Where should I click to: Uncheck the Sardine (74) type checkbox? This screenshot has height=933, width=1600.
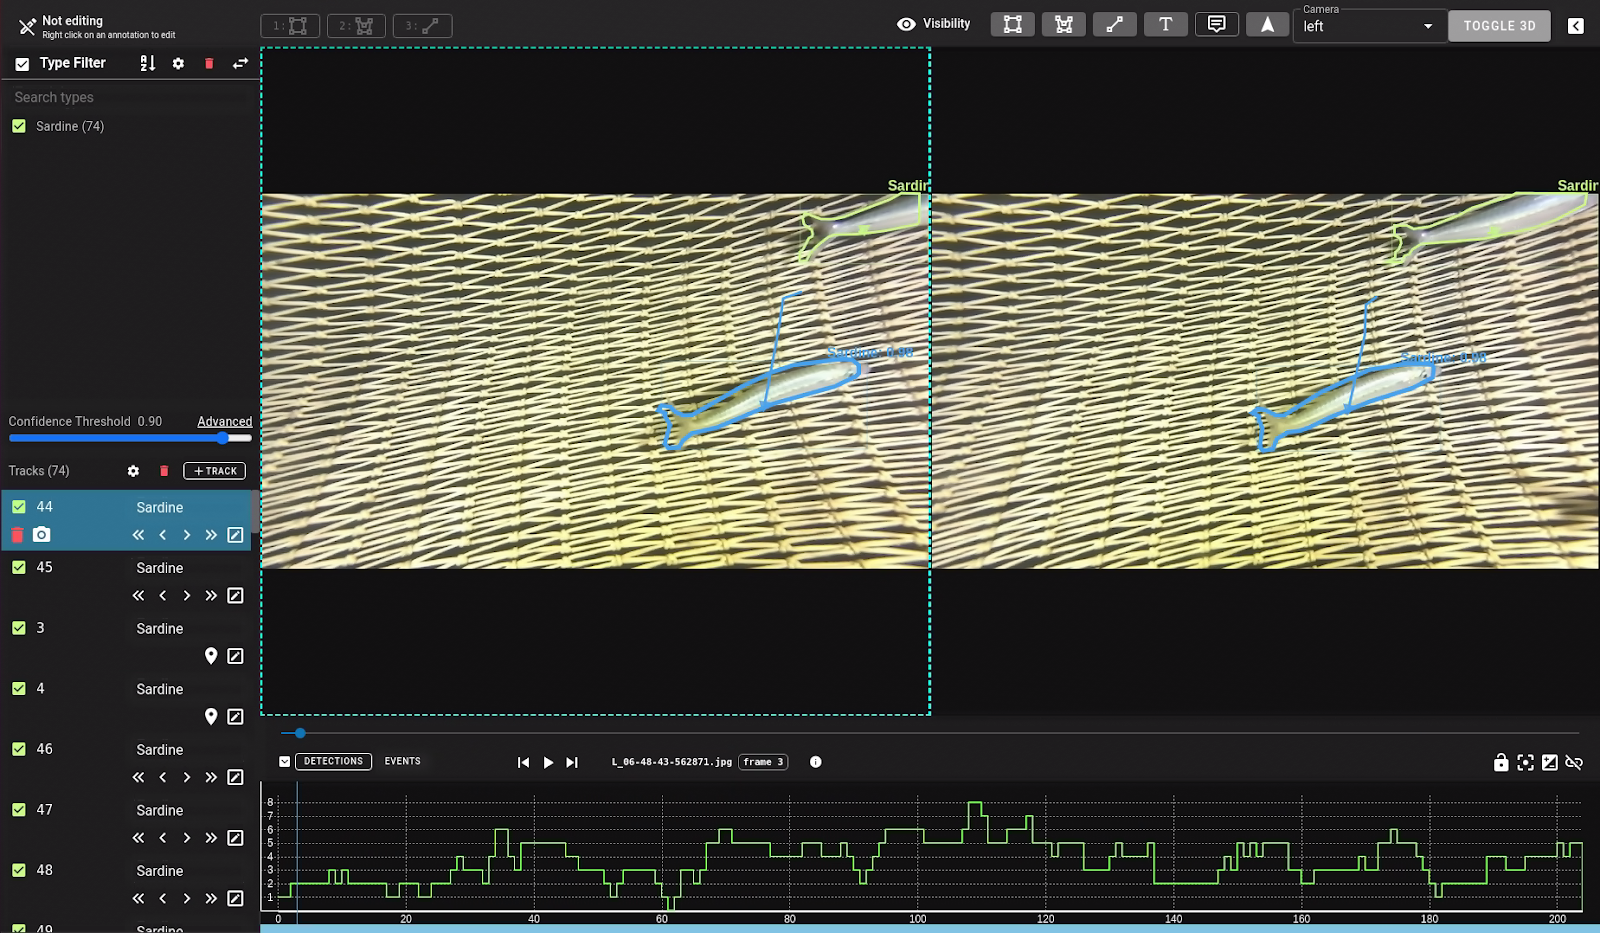coord(19,126)
